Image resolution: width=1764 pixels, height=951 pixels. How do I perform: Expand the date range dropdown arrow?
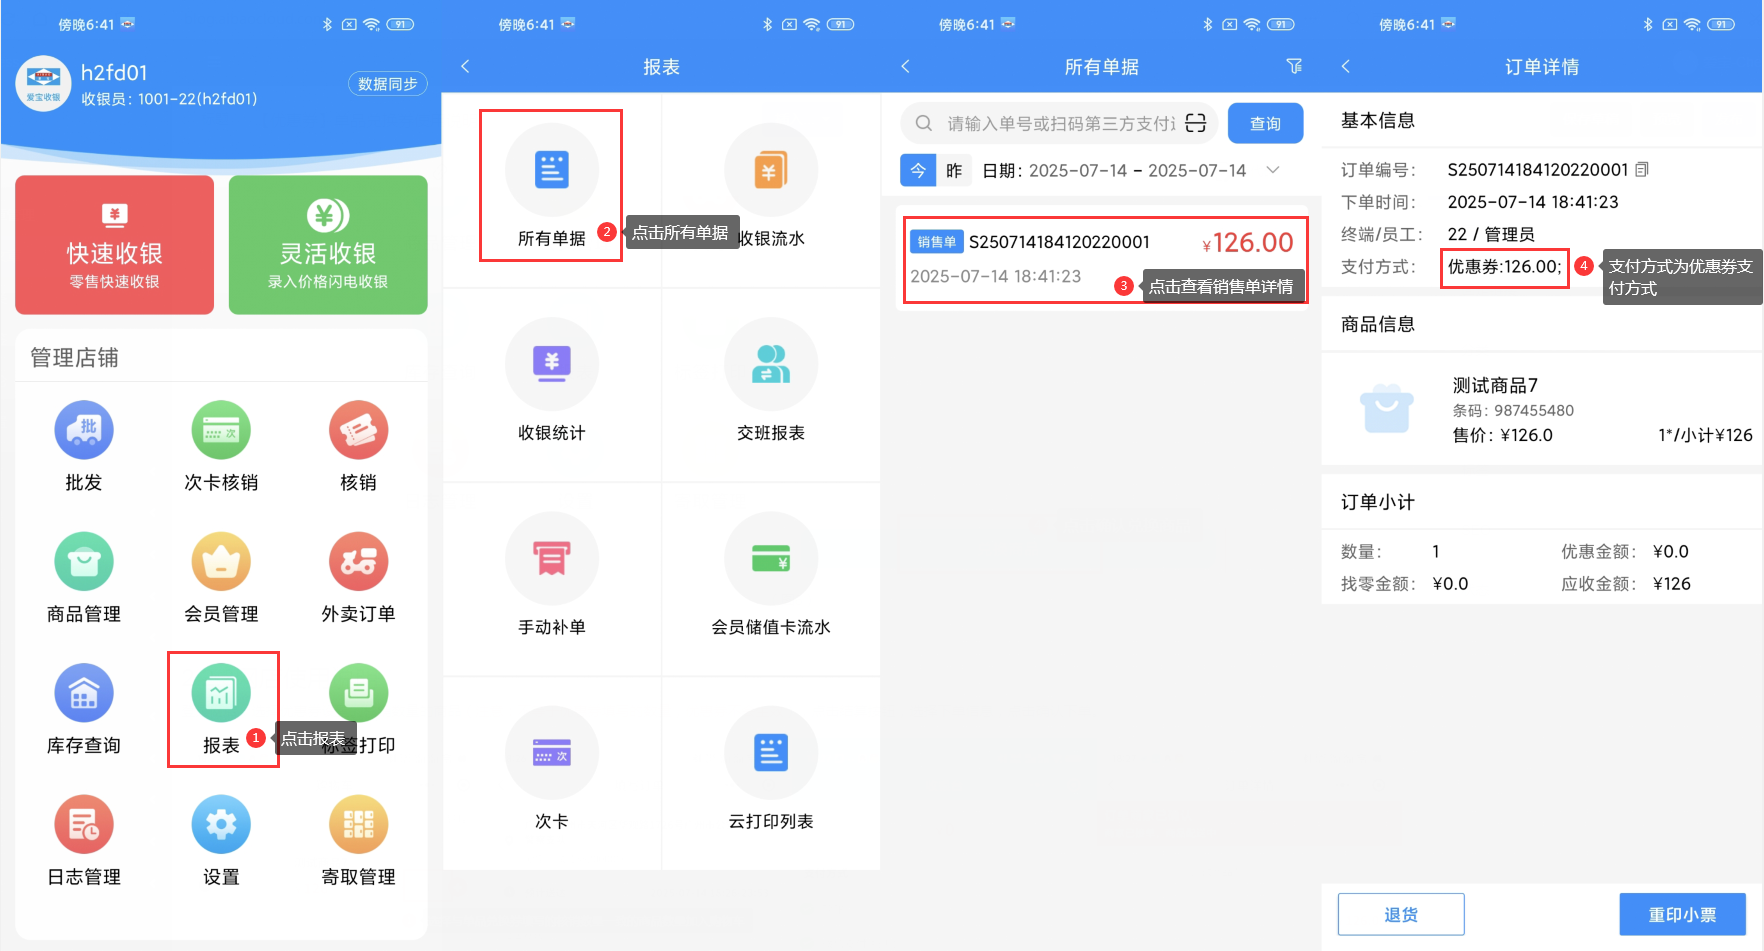point(1273,170)
